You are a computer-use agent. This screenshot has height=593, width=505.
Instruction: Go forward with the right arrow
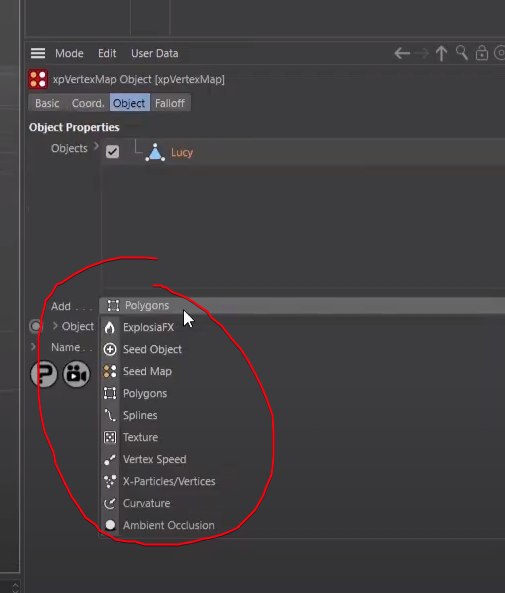[x=422, y=53]
